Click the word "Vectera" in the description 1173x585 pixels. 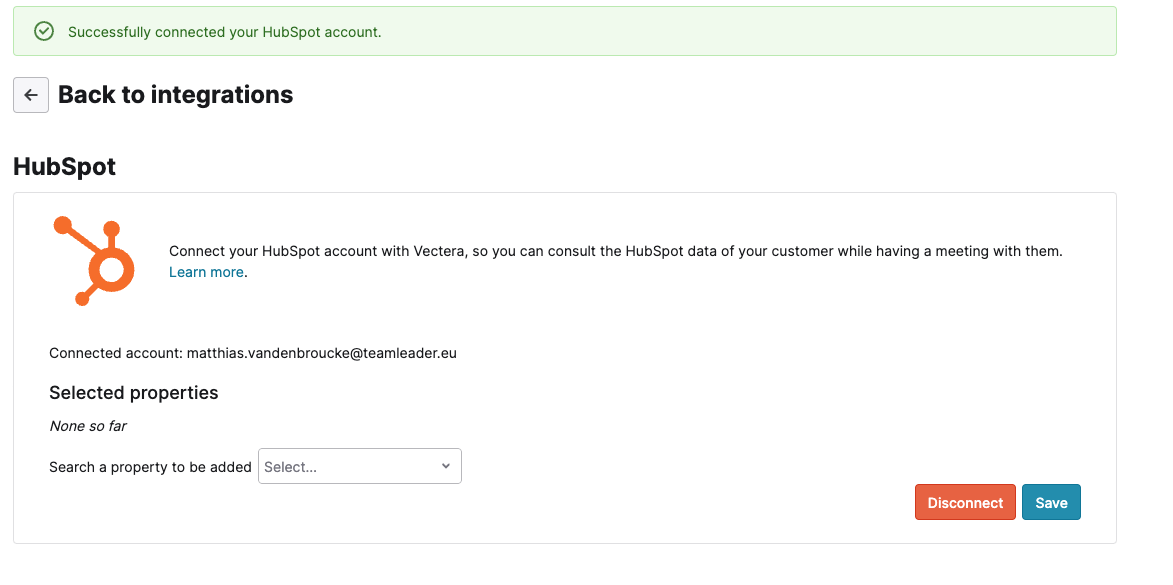click(x=440, y=252)
